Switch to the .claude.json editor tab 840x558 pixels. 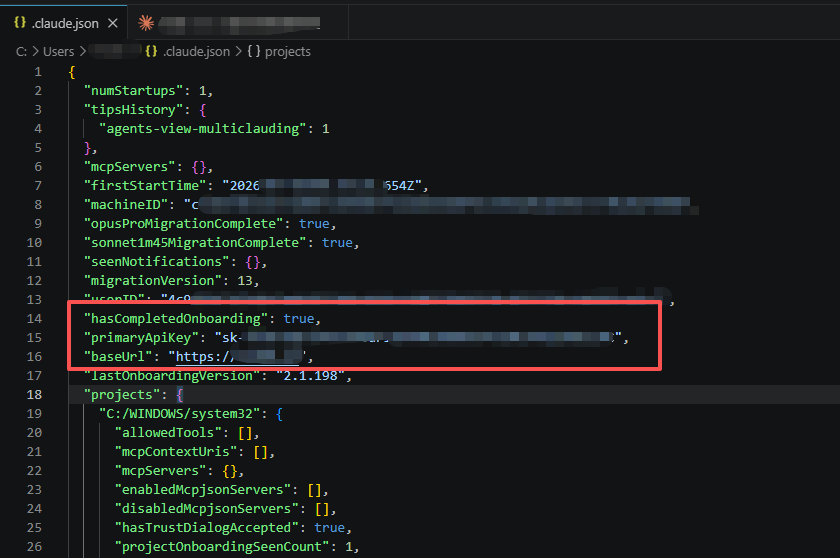click(64, 23)
